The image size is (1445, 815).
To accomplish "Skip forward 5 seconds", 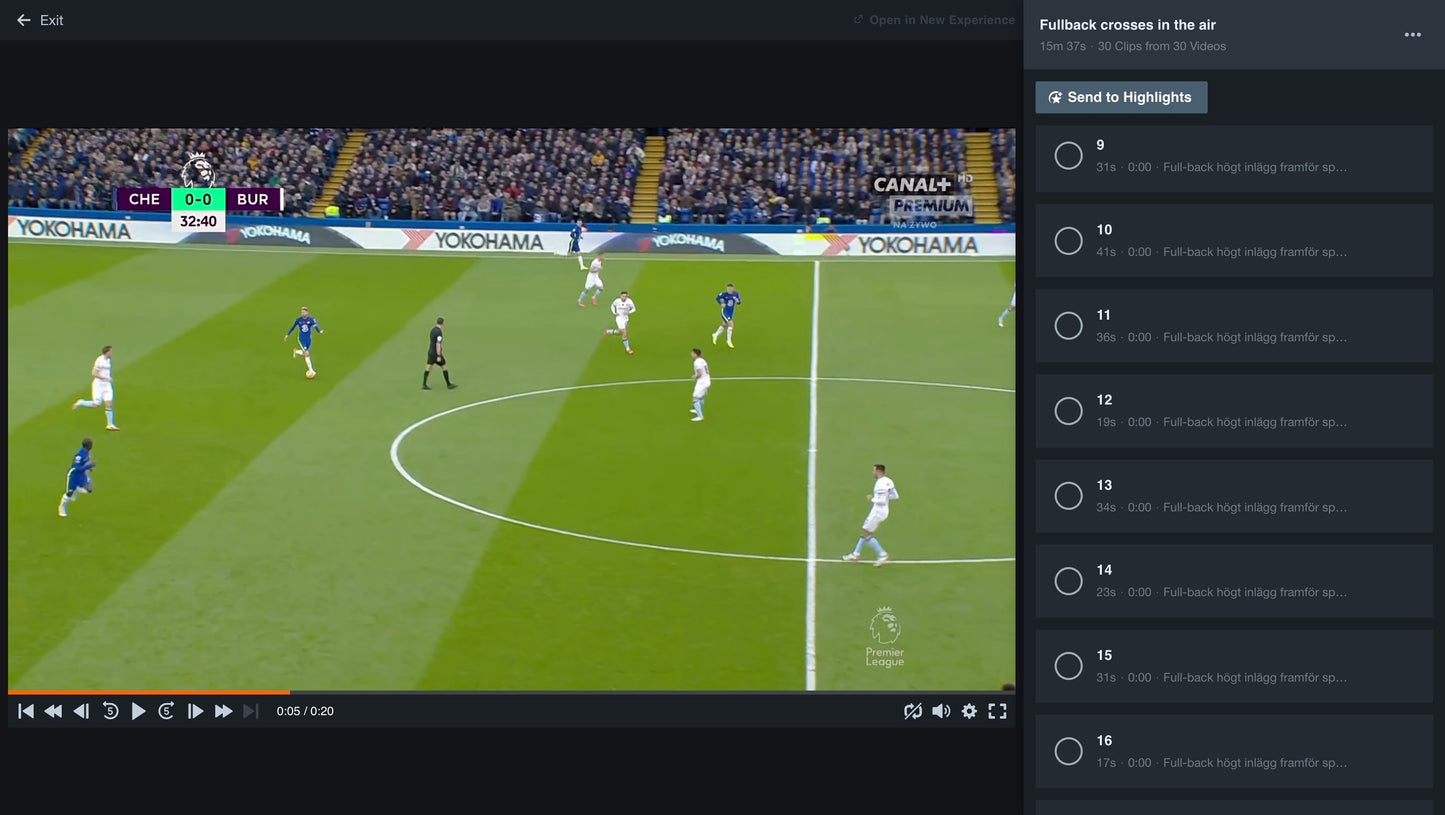I will (166, 710).
